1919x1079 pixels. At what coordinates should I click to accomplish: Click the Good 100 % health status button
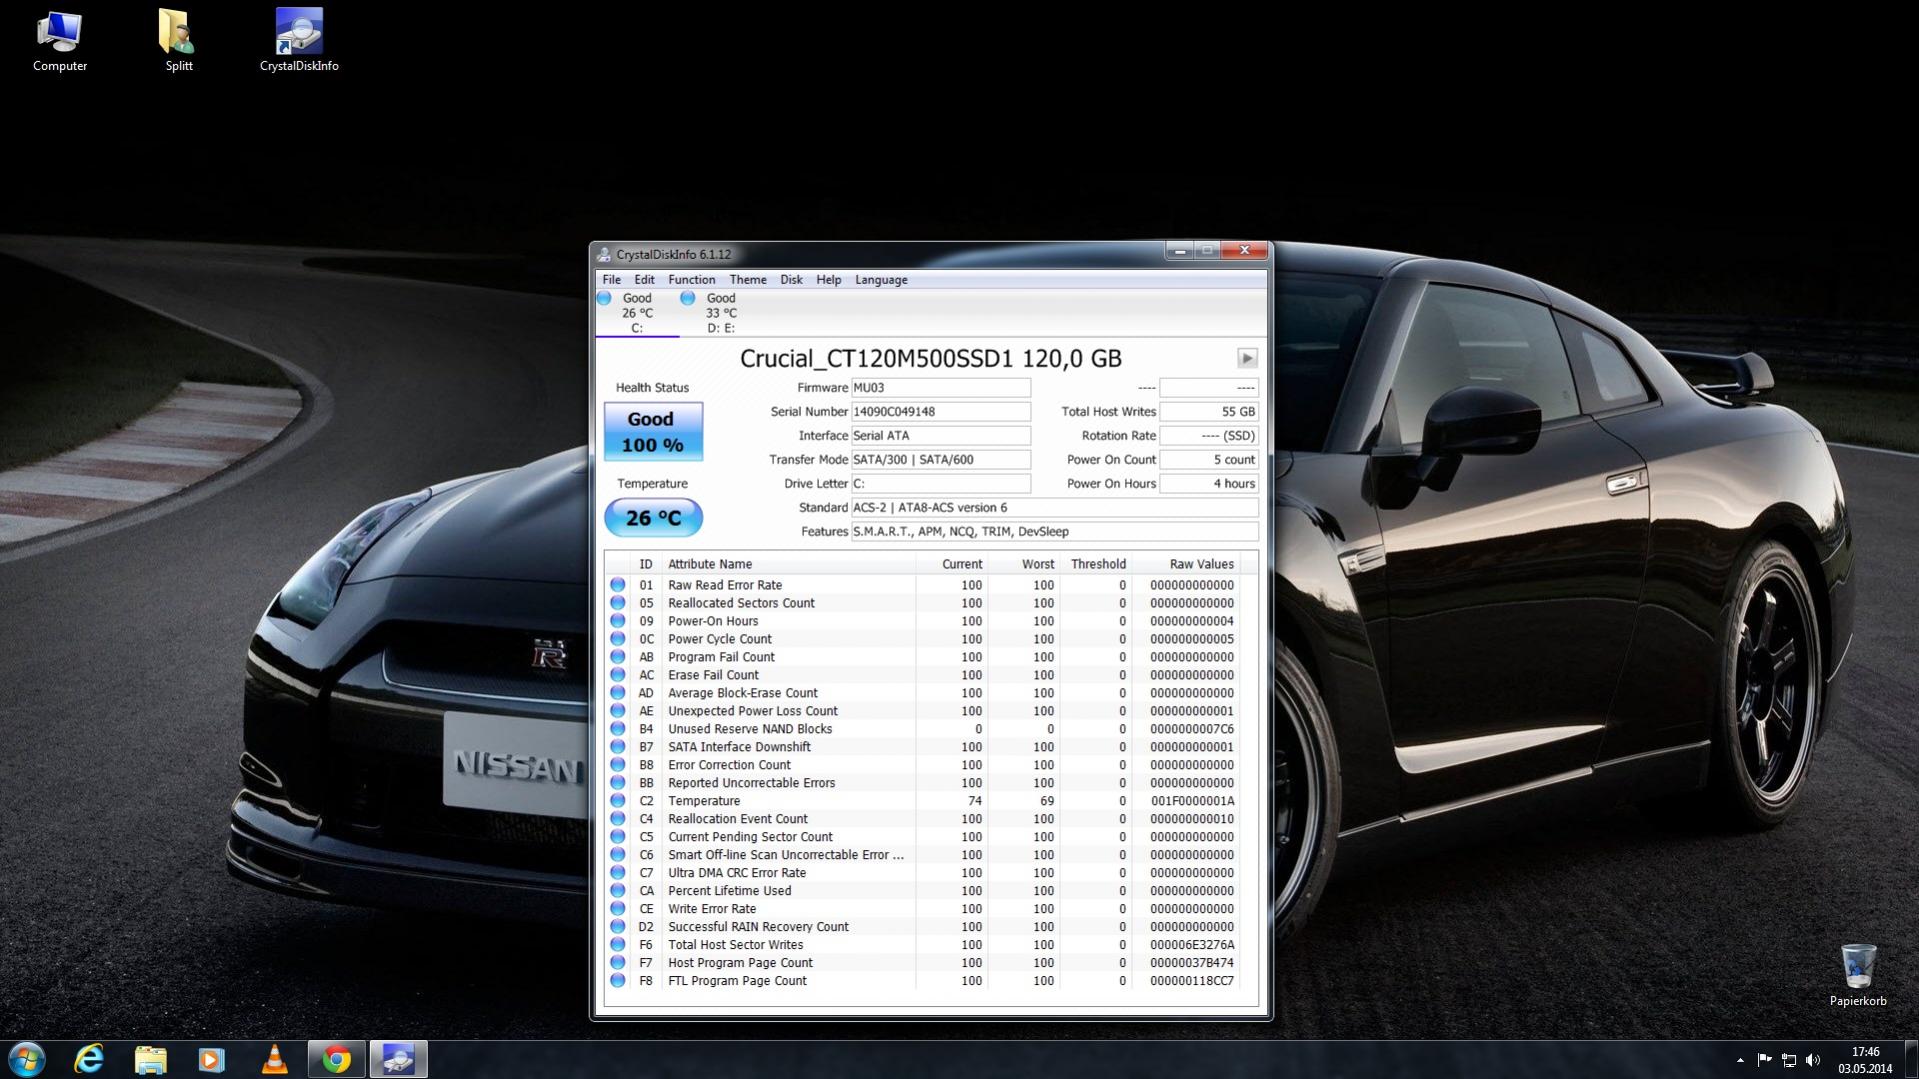point(653,432)
